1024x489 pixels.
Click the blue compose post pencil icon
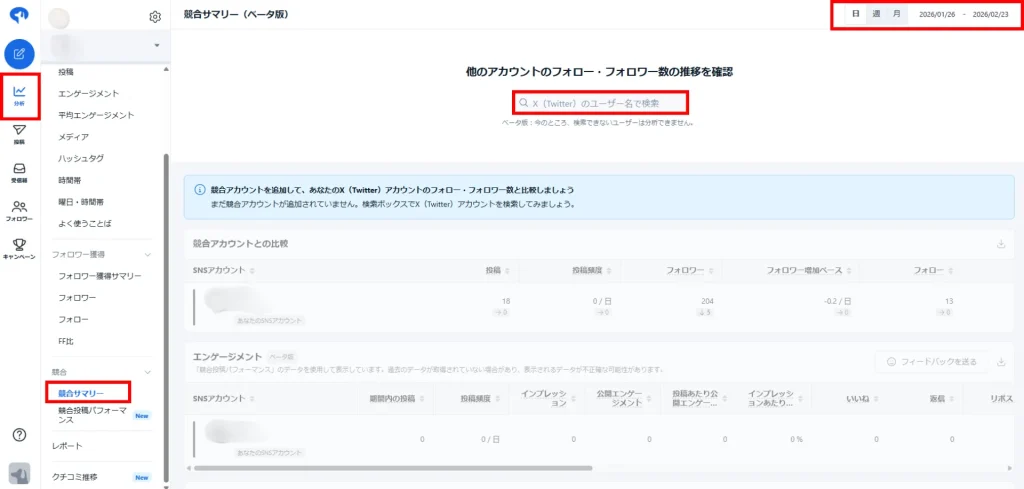[19, 54]
